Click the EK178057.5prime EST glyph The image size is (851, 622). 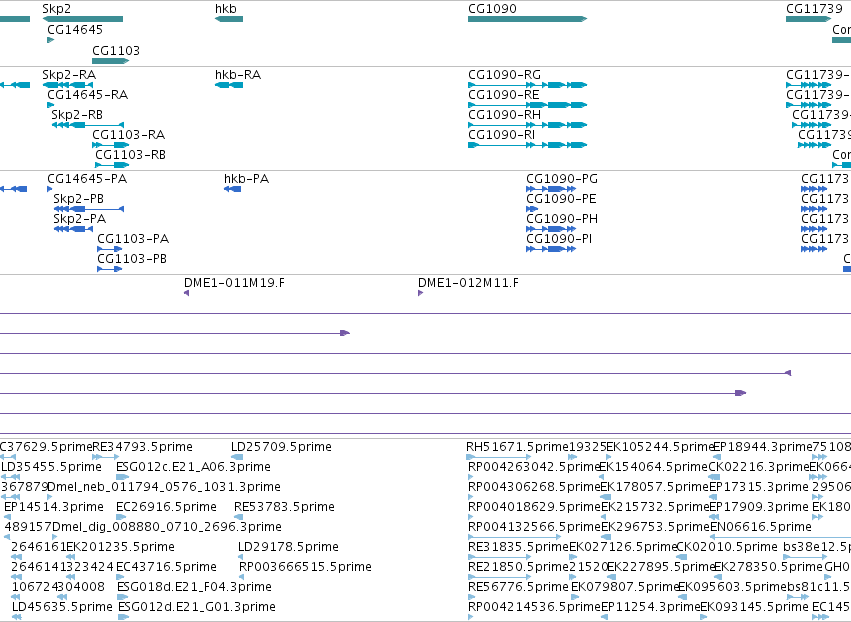(606, 497)
